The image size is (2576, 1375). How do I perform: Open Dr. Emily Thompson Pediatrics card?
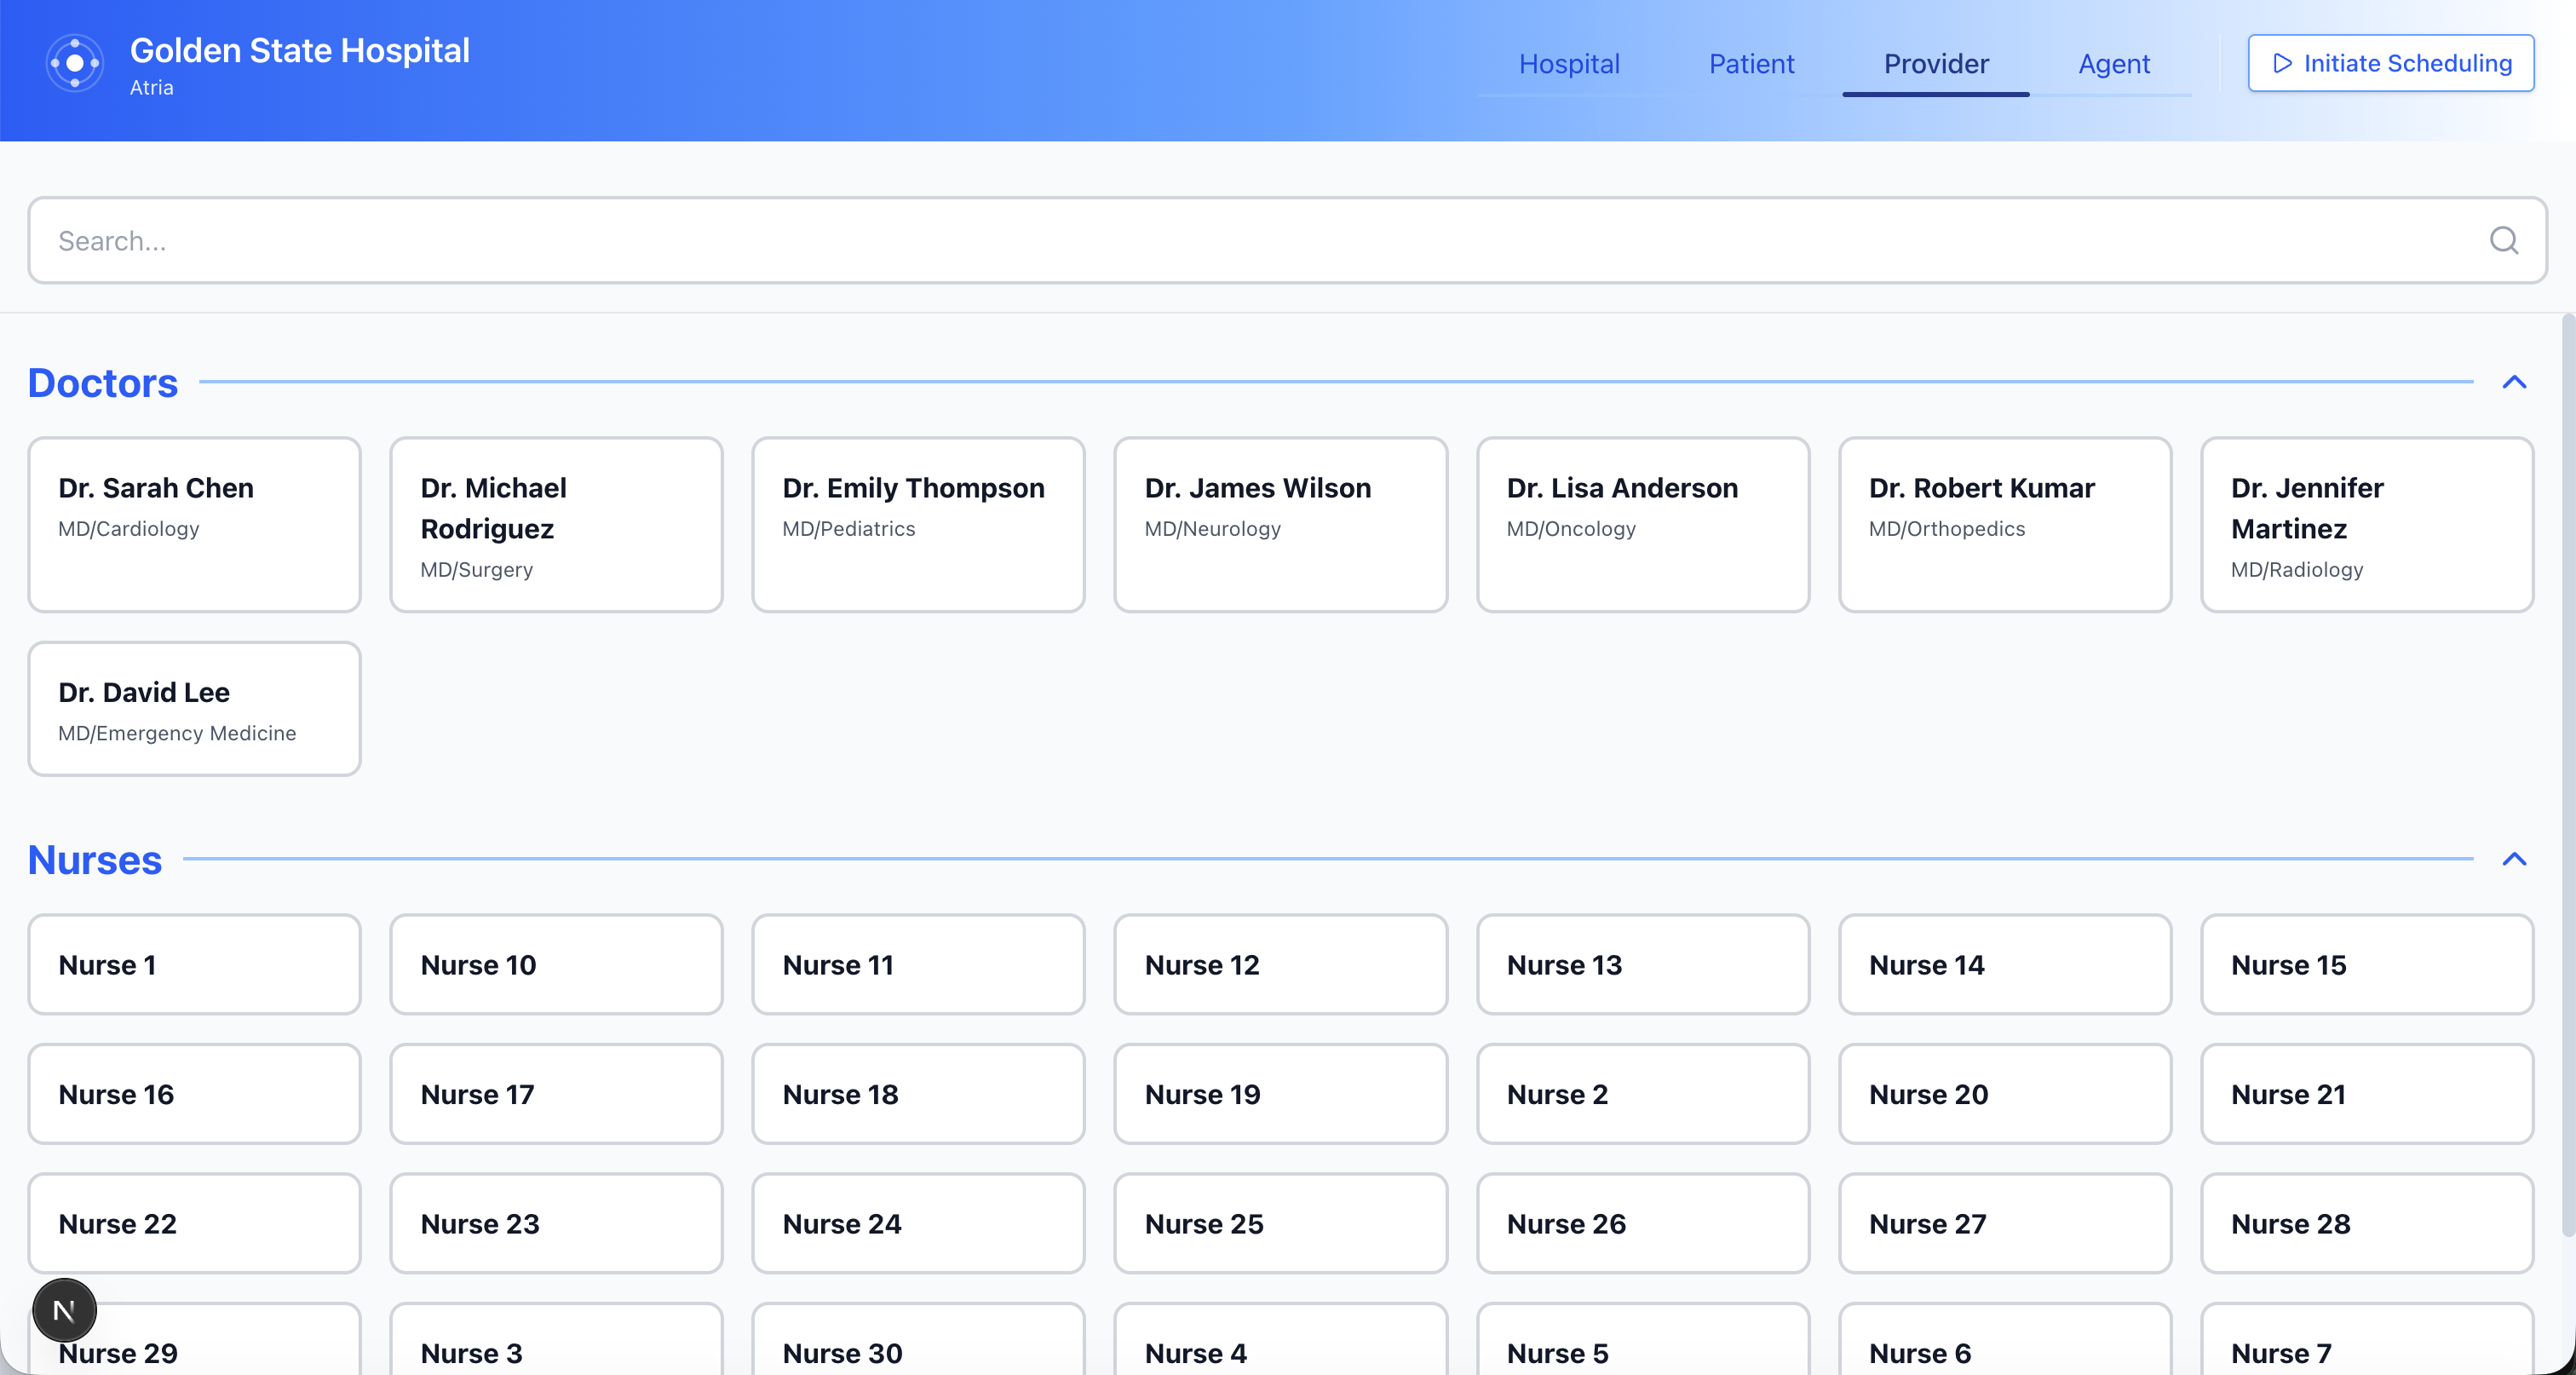click(x=918, y=524)
